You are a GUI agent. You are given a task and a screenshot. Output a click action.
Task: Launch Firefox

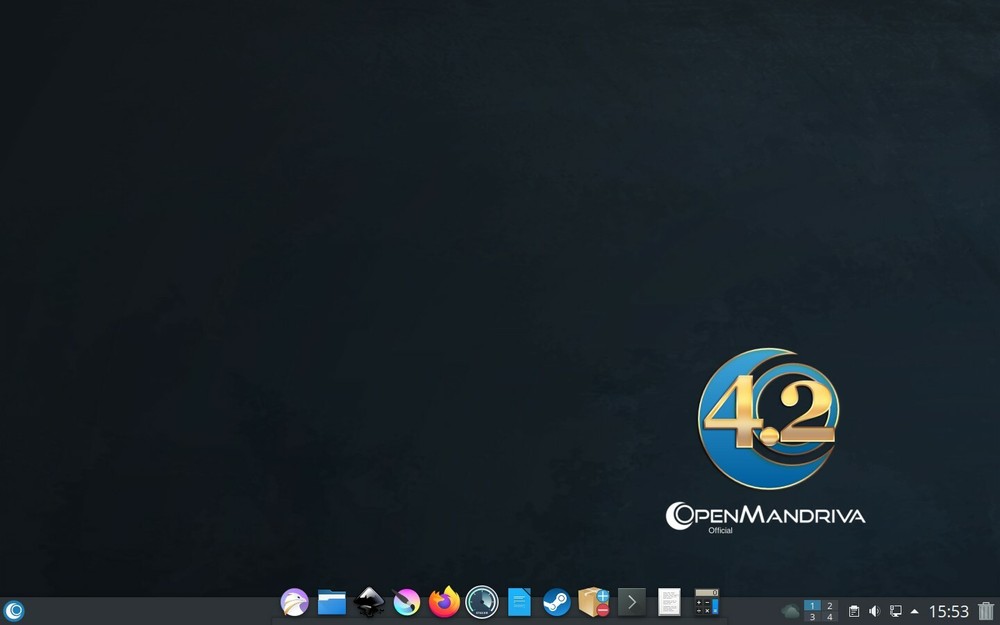pos(443,604)
